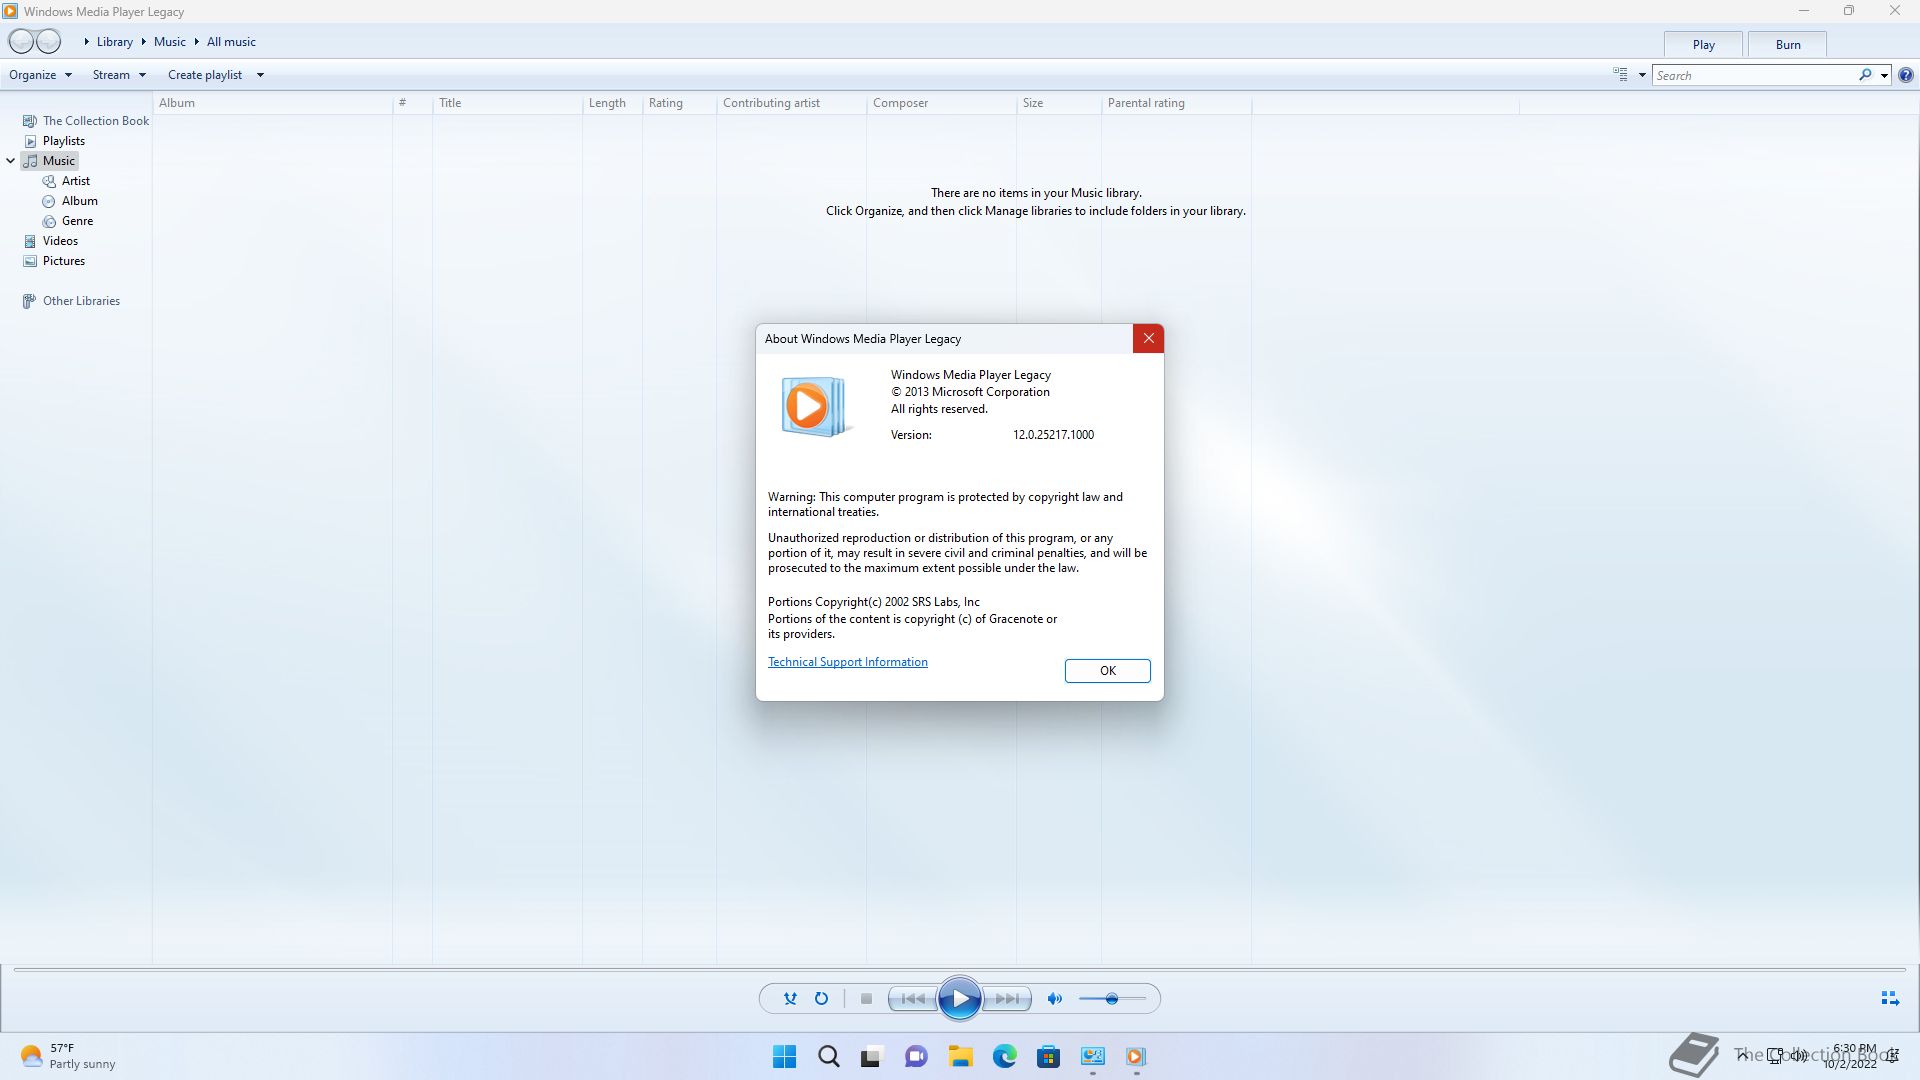Viewport: 1920px width, 1080px height.
Task: Mute the volume speaker icon
Action: point(1054,998)
